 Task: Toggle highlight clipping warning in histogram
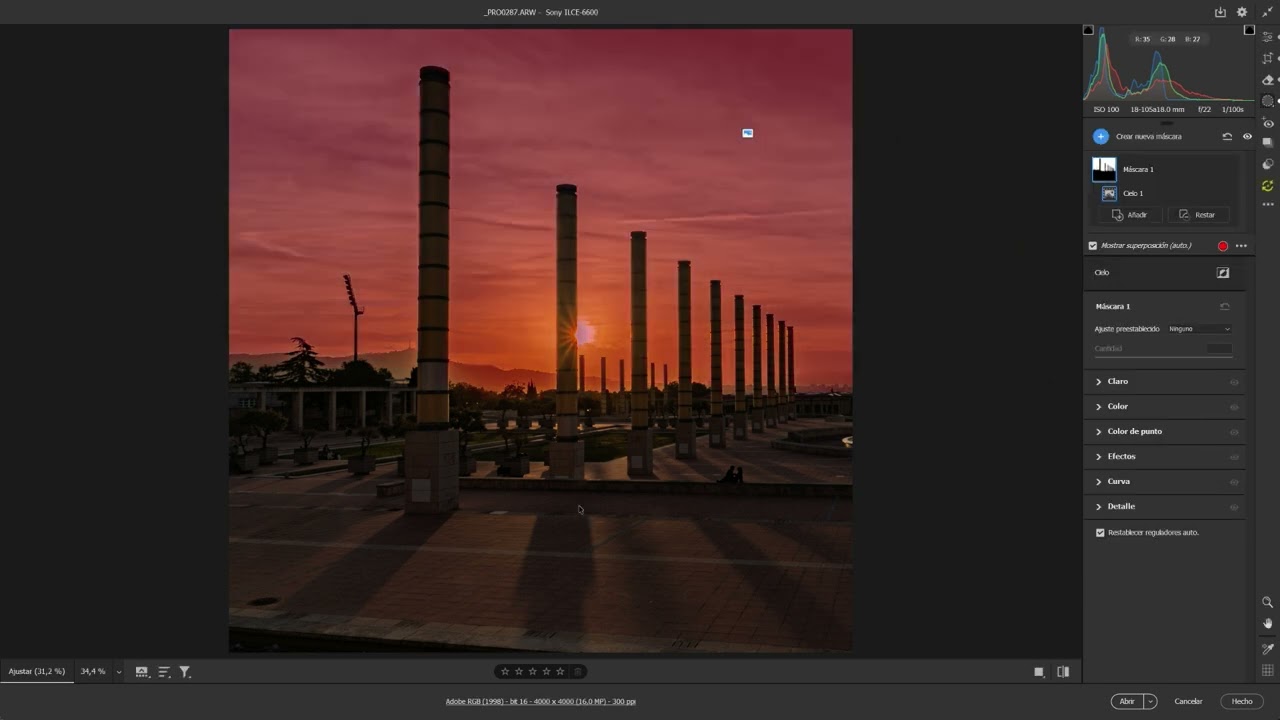pos(1249,30)
